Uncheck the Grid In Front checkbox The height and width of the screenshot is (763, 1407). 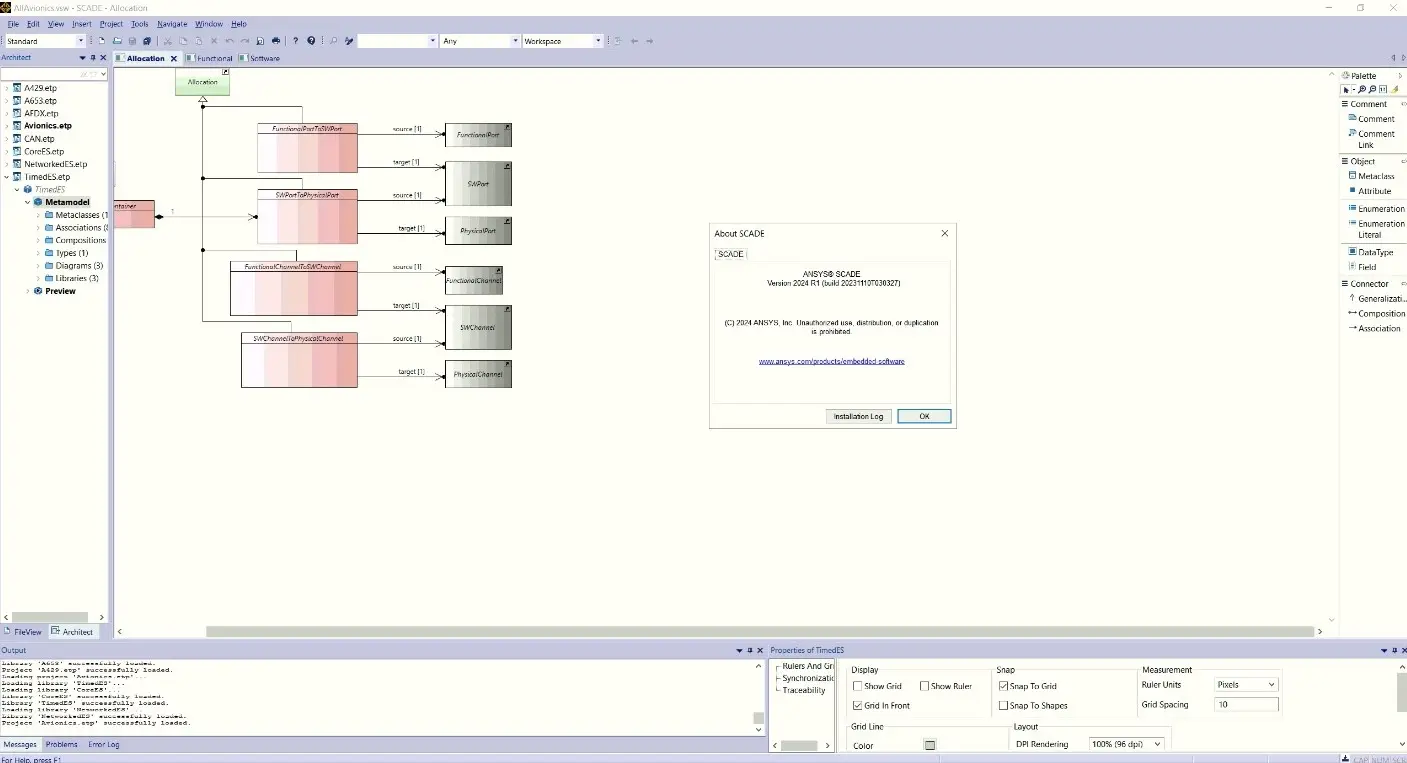858,705
